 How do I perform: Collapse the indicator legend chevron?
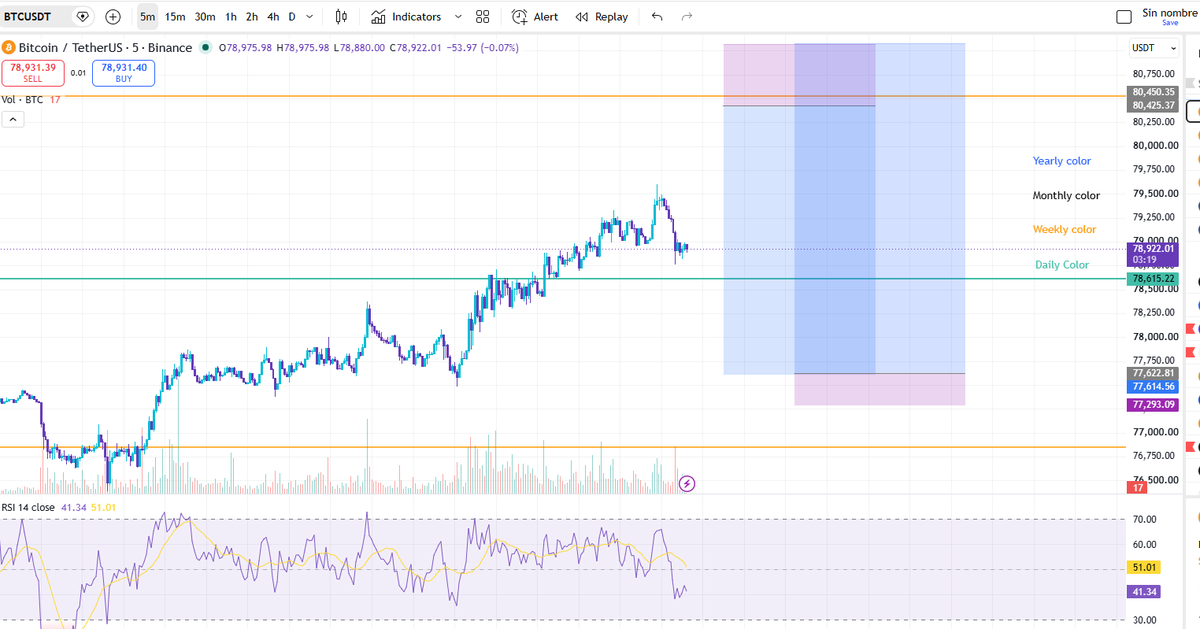click(x=14, y=119)
